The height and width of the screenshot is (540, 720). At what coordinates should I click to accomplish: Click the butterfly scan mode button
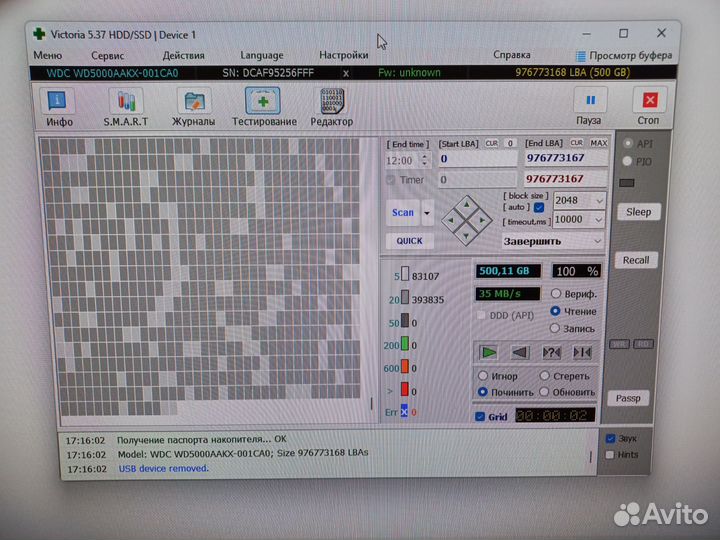click(582, 353)
